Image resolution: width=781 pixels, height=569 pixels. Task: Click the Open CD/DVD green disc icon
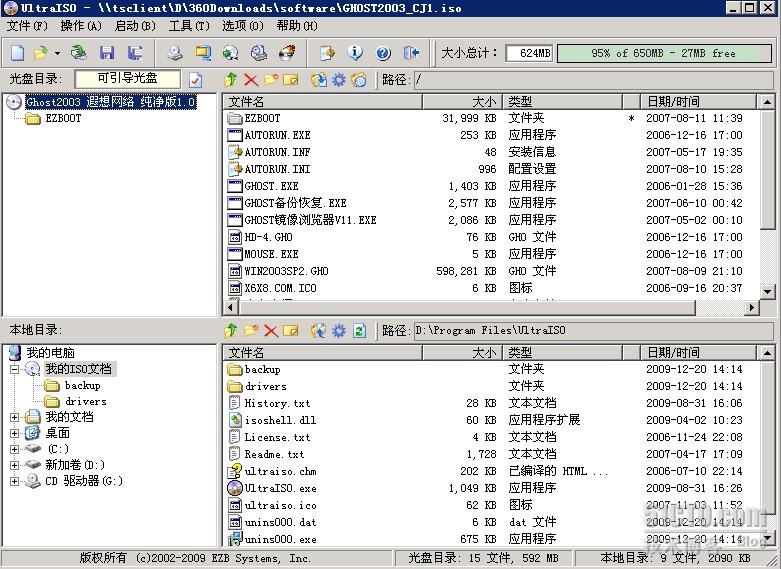(78, 52)
